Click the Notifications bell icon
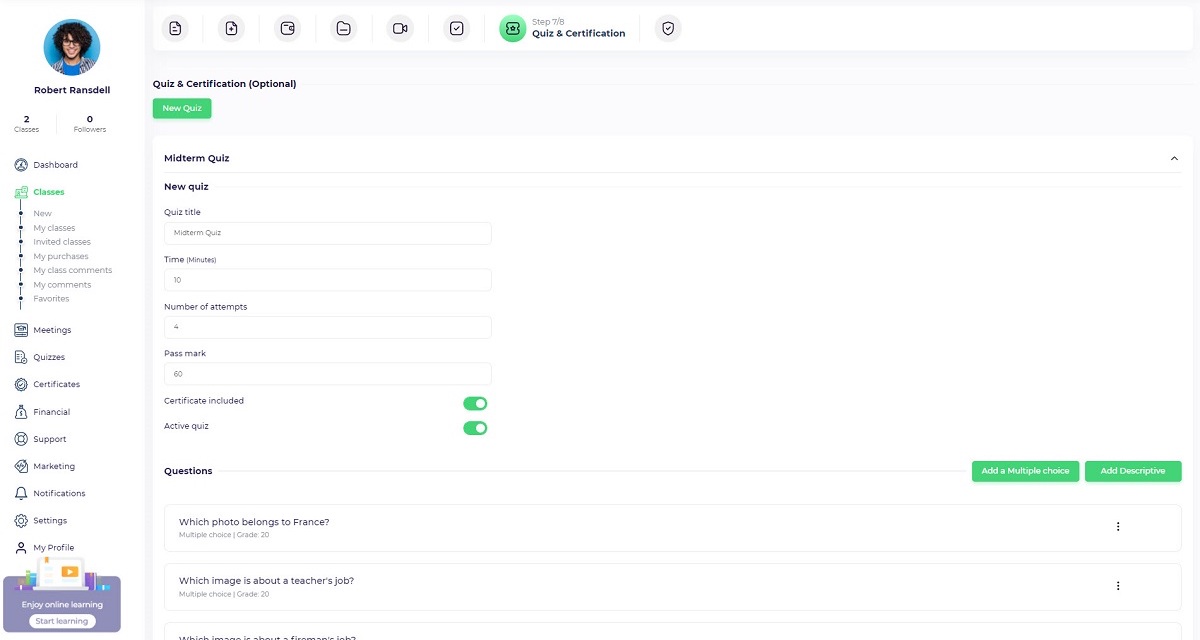1200x640 pixels. coord(21,493)
